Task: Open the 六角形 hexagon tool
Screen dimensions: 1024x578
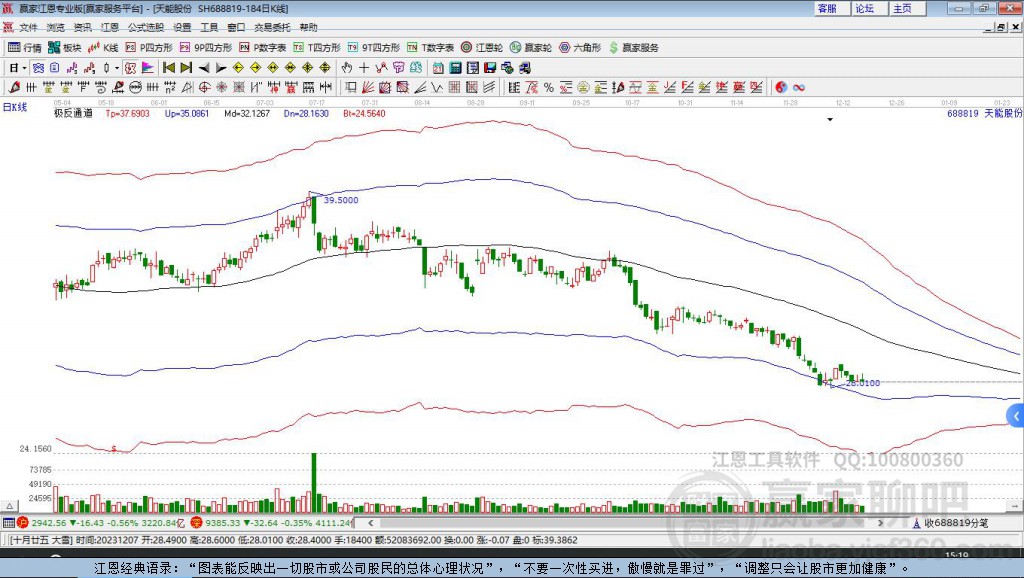Action: click(x=580, y=48)
